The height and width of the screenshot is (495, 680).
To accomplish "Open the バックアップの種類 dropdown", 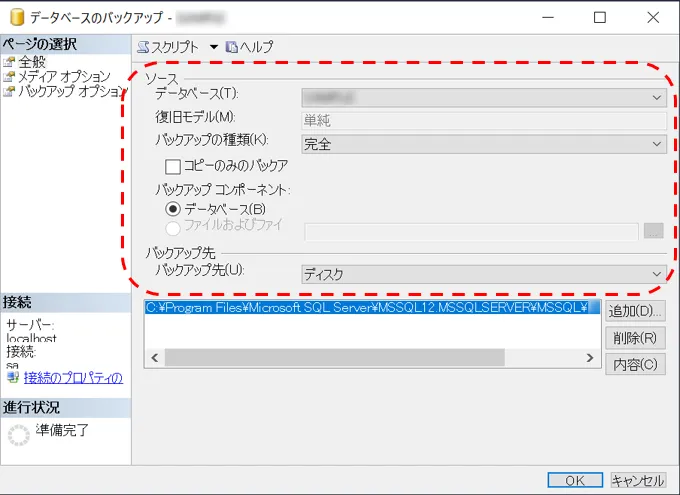I will 657,144.
